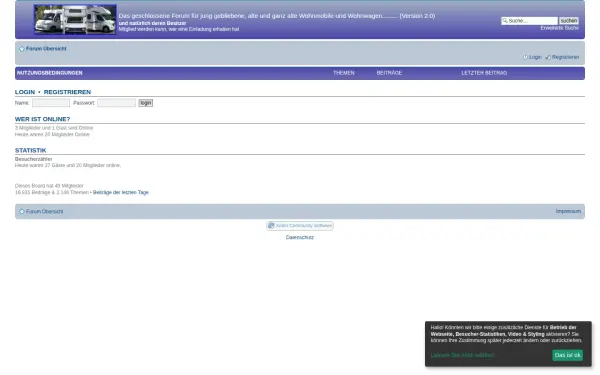The image size is (600, 375).
Task: Open Beiträge der letzten Tage link
Action: [121, 192]
